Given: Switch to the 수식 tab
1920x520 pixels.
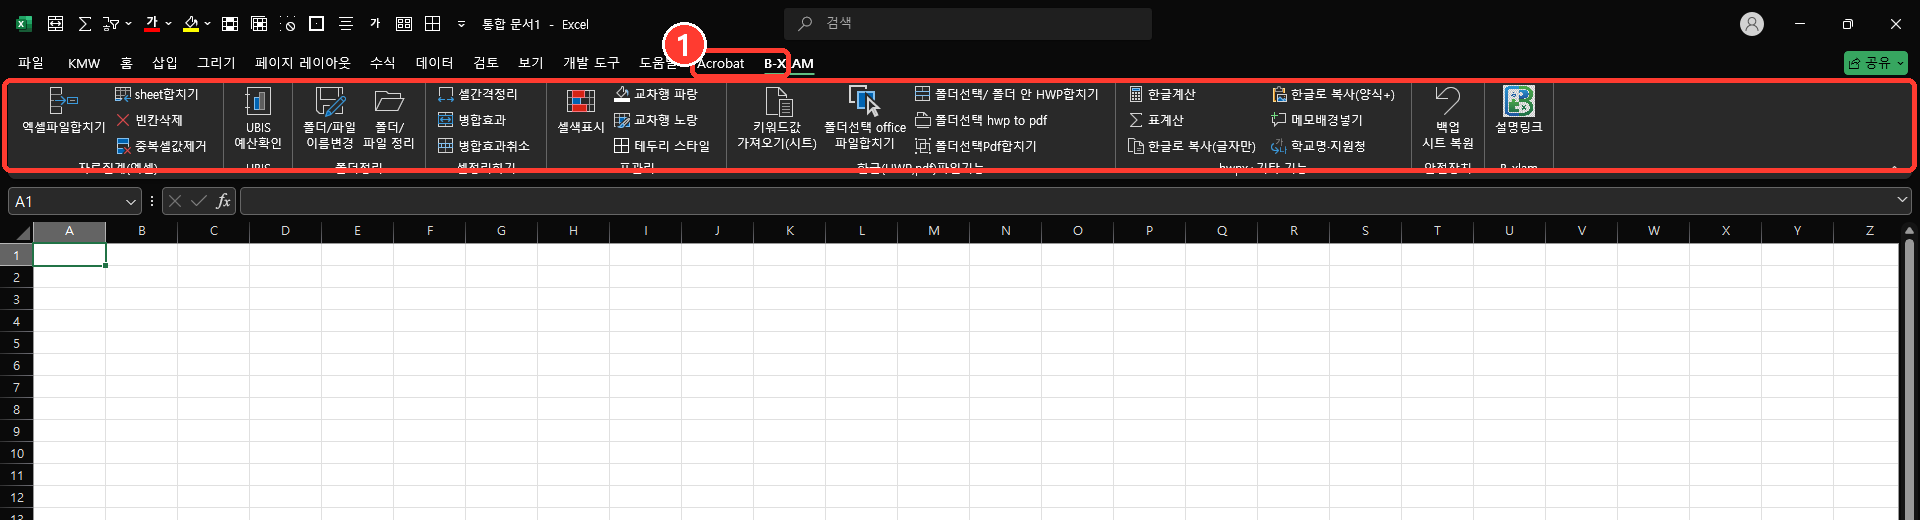Looking at the screenshot, I should 382,63.
